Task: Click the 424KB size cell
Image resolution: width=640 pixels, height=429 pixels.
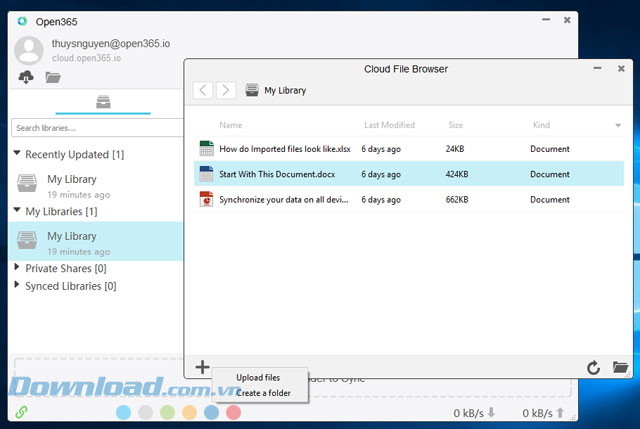Action: click(457, 174)
